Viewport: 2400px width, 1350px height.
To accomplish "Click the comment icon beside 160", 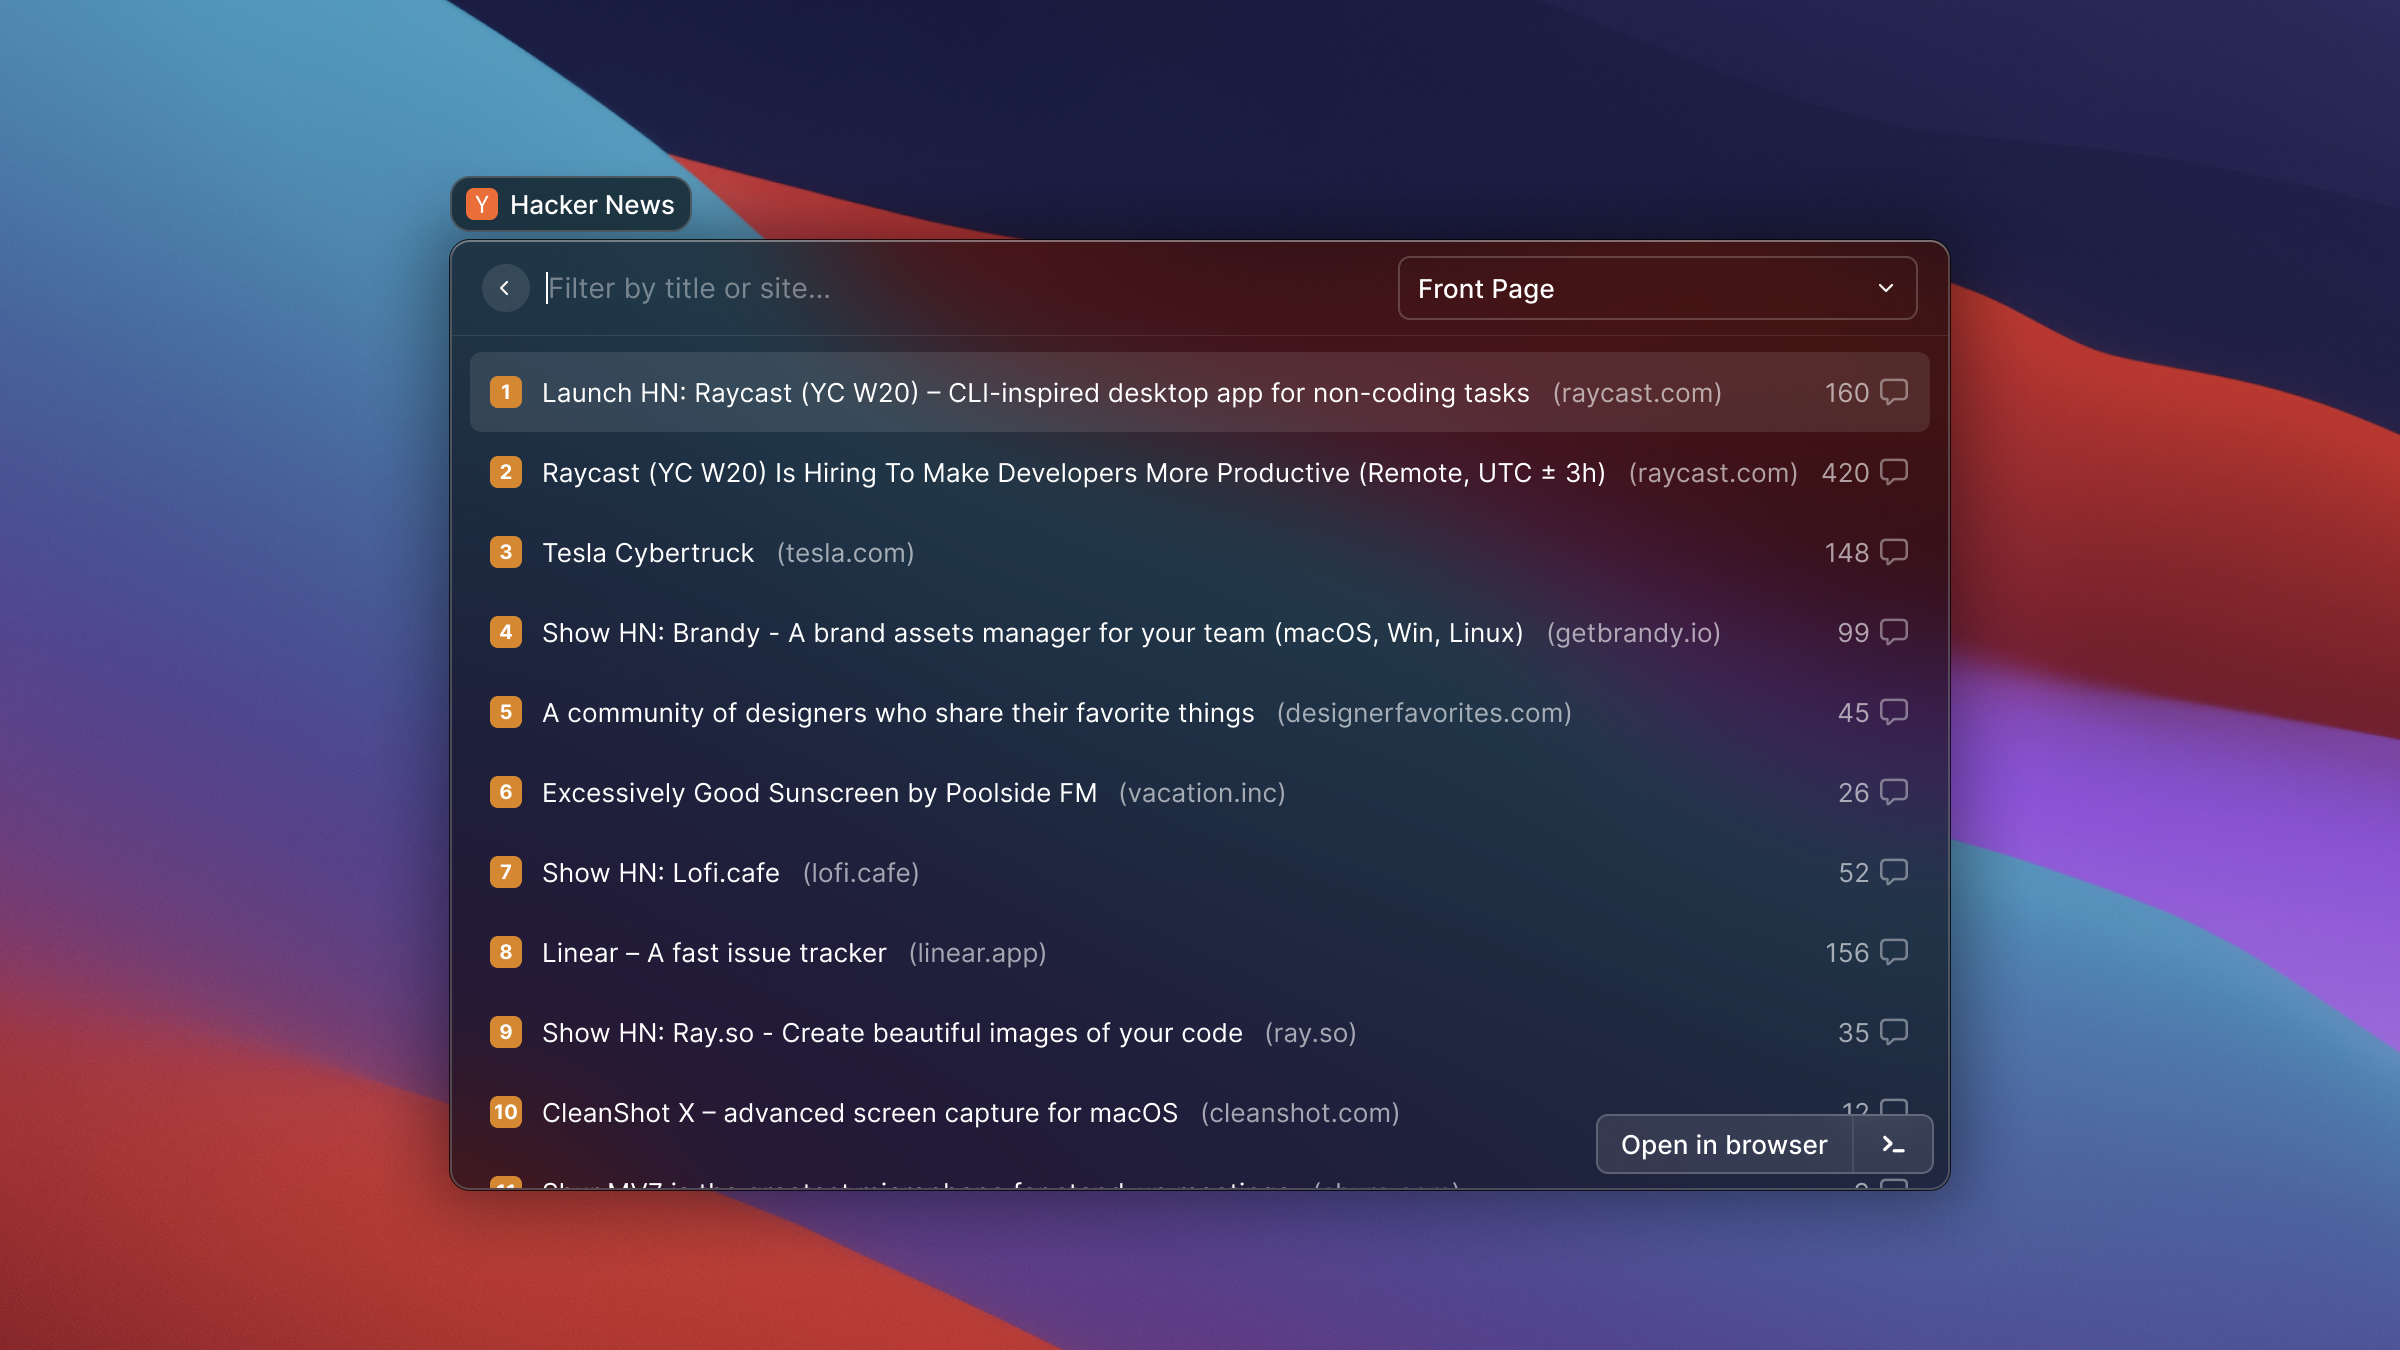I will click(1894, 392).
